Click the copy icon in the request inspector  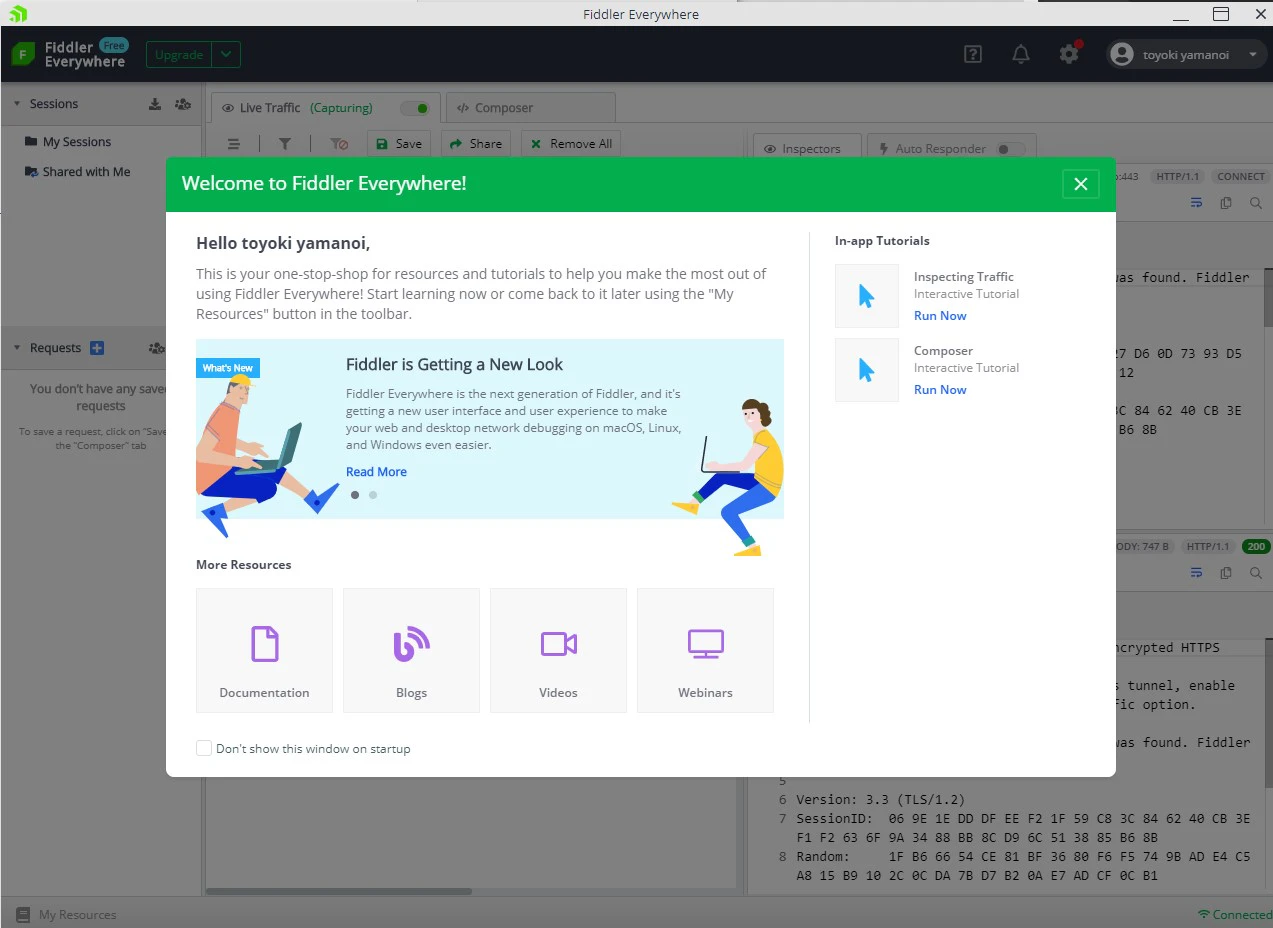(1226, 203)
